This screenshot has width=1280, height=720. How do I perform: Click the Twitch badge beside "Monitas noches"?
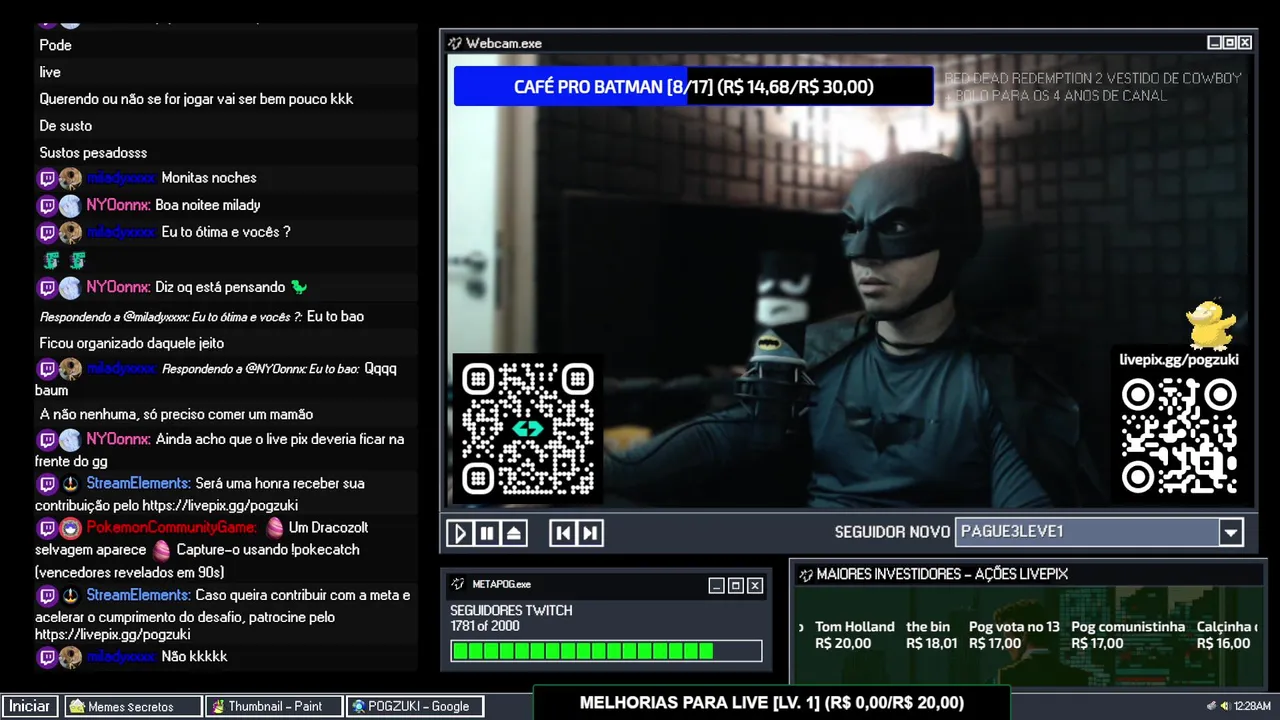47,178
